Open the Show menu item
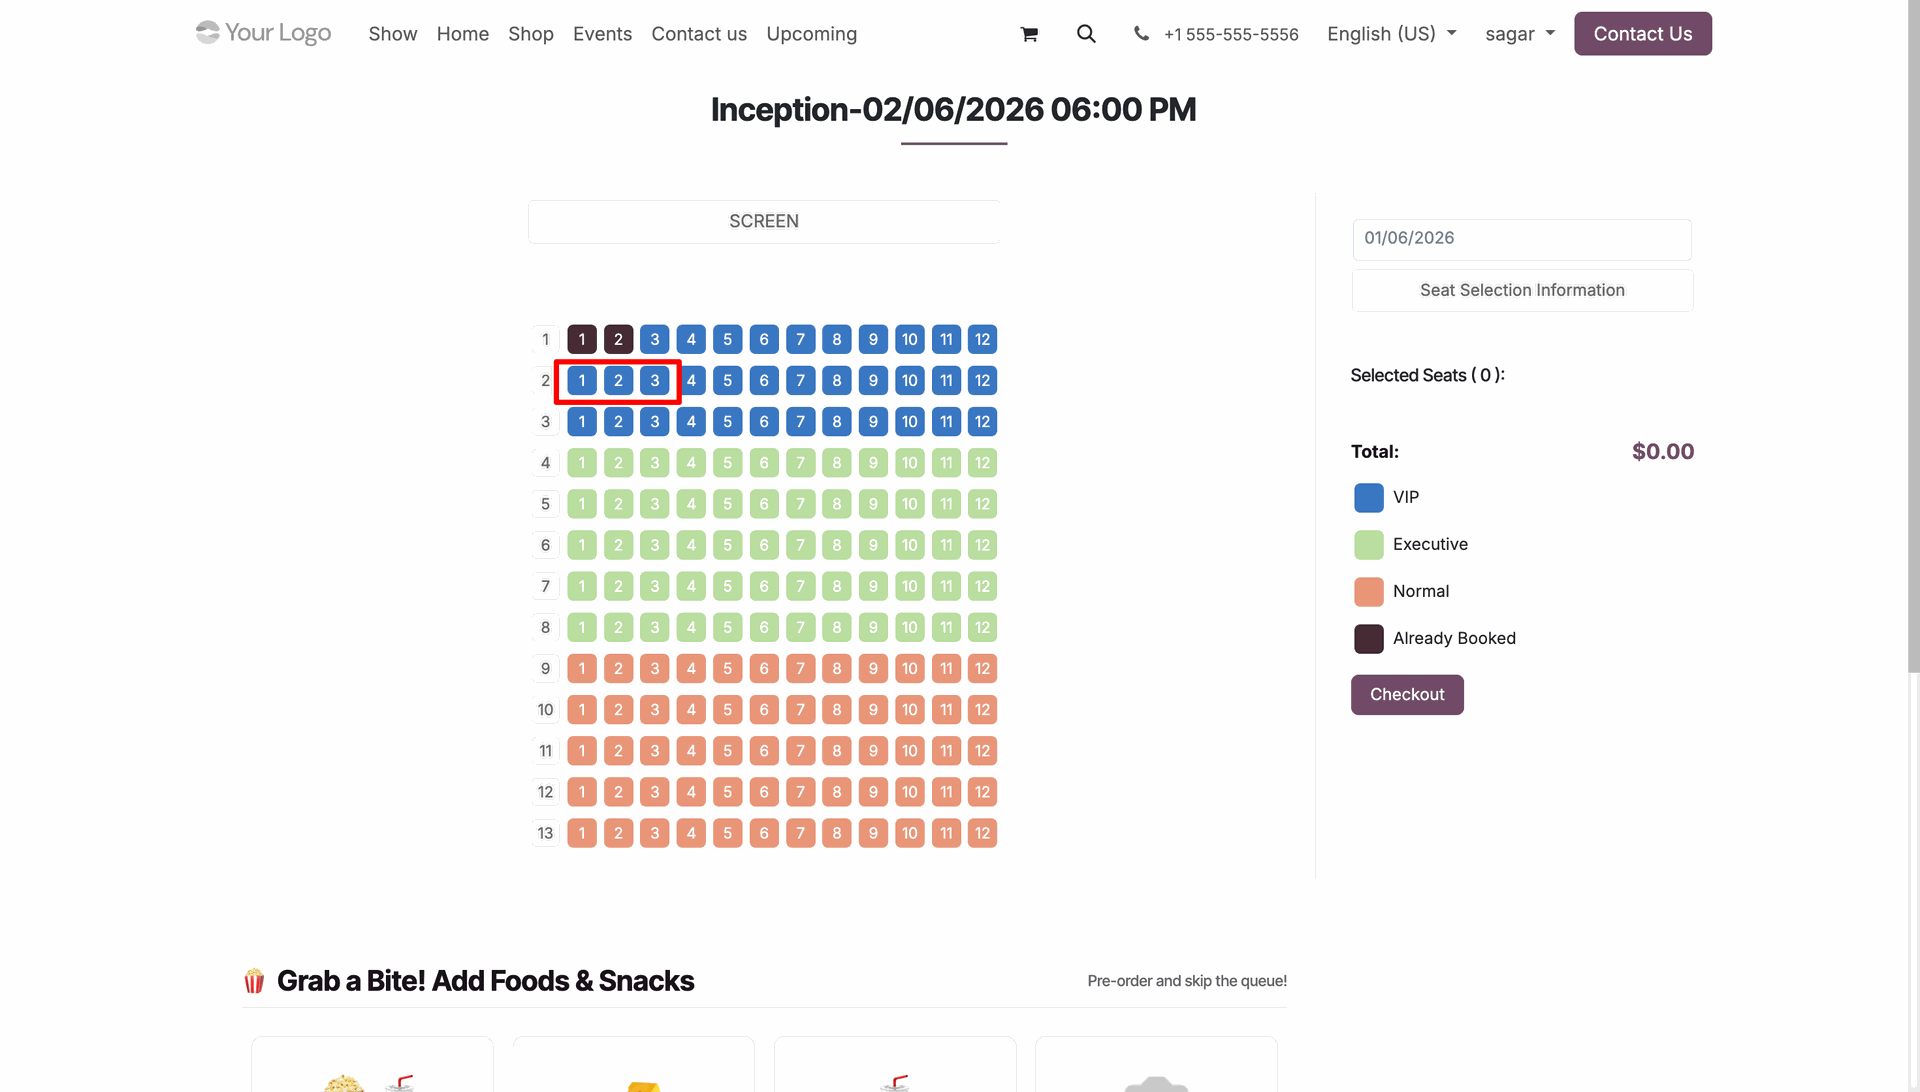1920x1092 pixels. [x=393, y=34]
